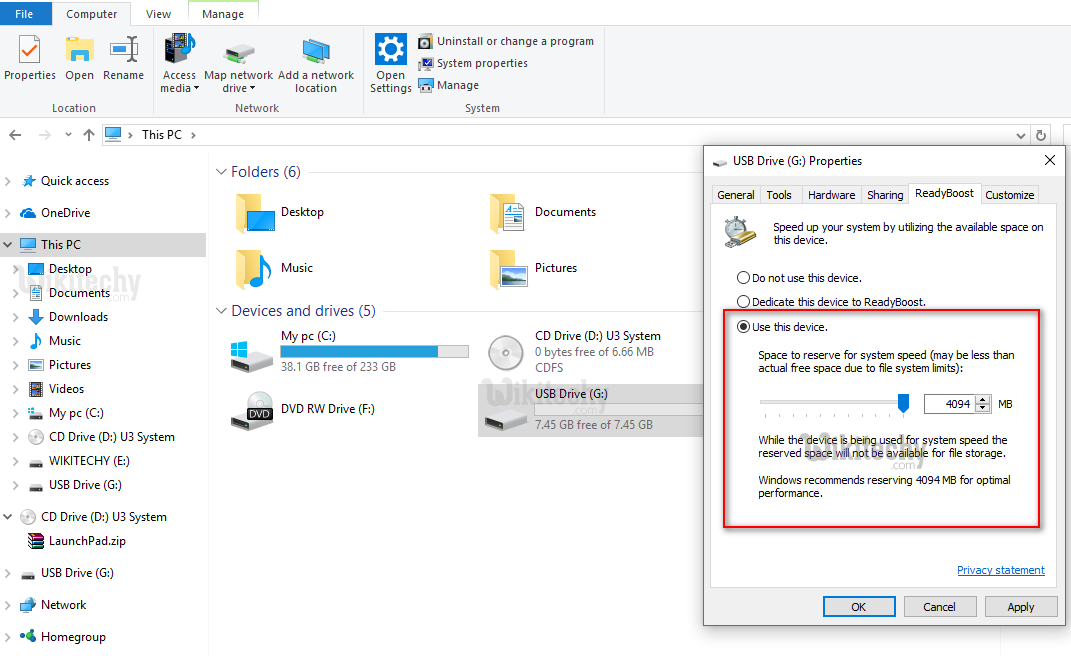The image size is (1071, 656).
Task: Click Add a network location icon
Action: click(316, 52)
